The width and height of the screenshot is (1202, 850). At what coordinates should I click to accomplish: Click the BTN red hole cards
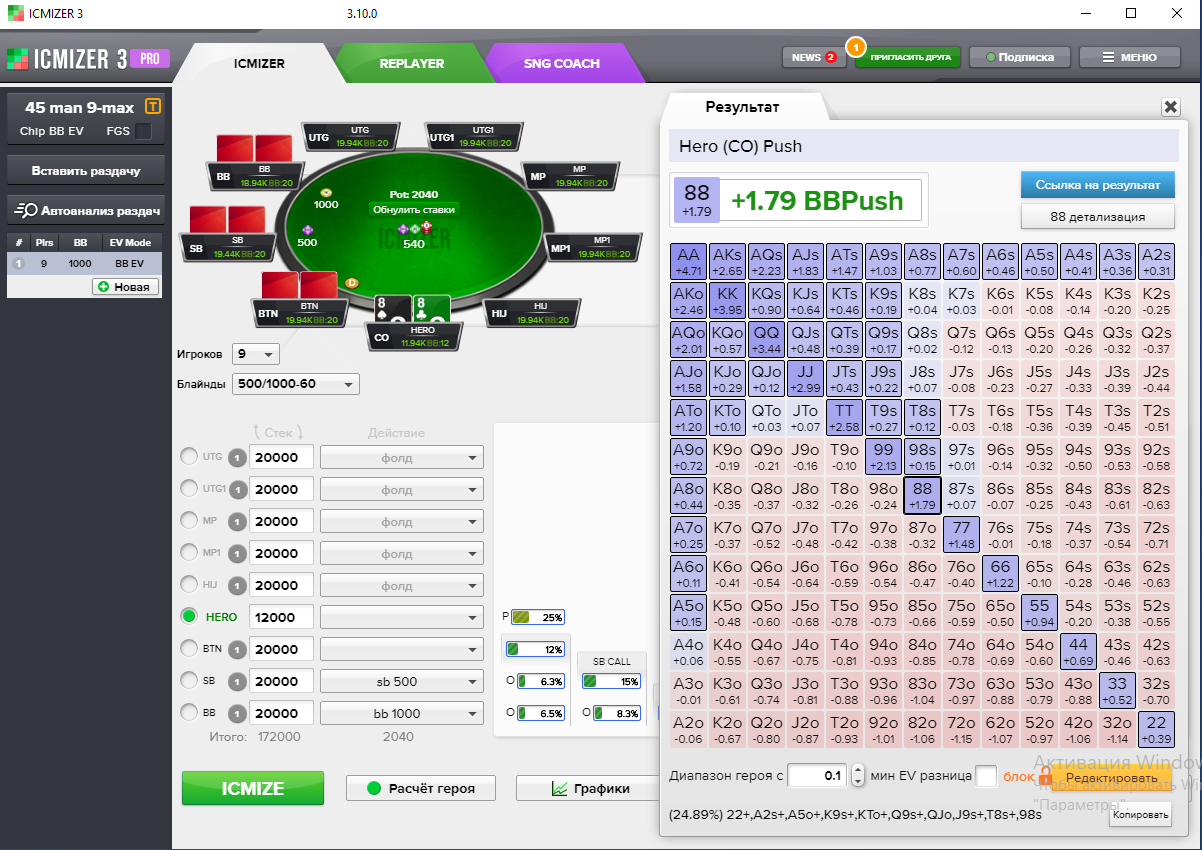[300, 284]
